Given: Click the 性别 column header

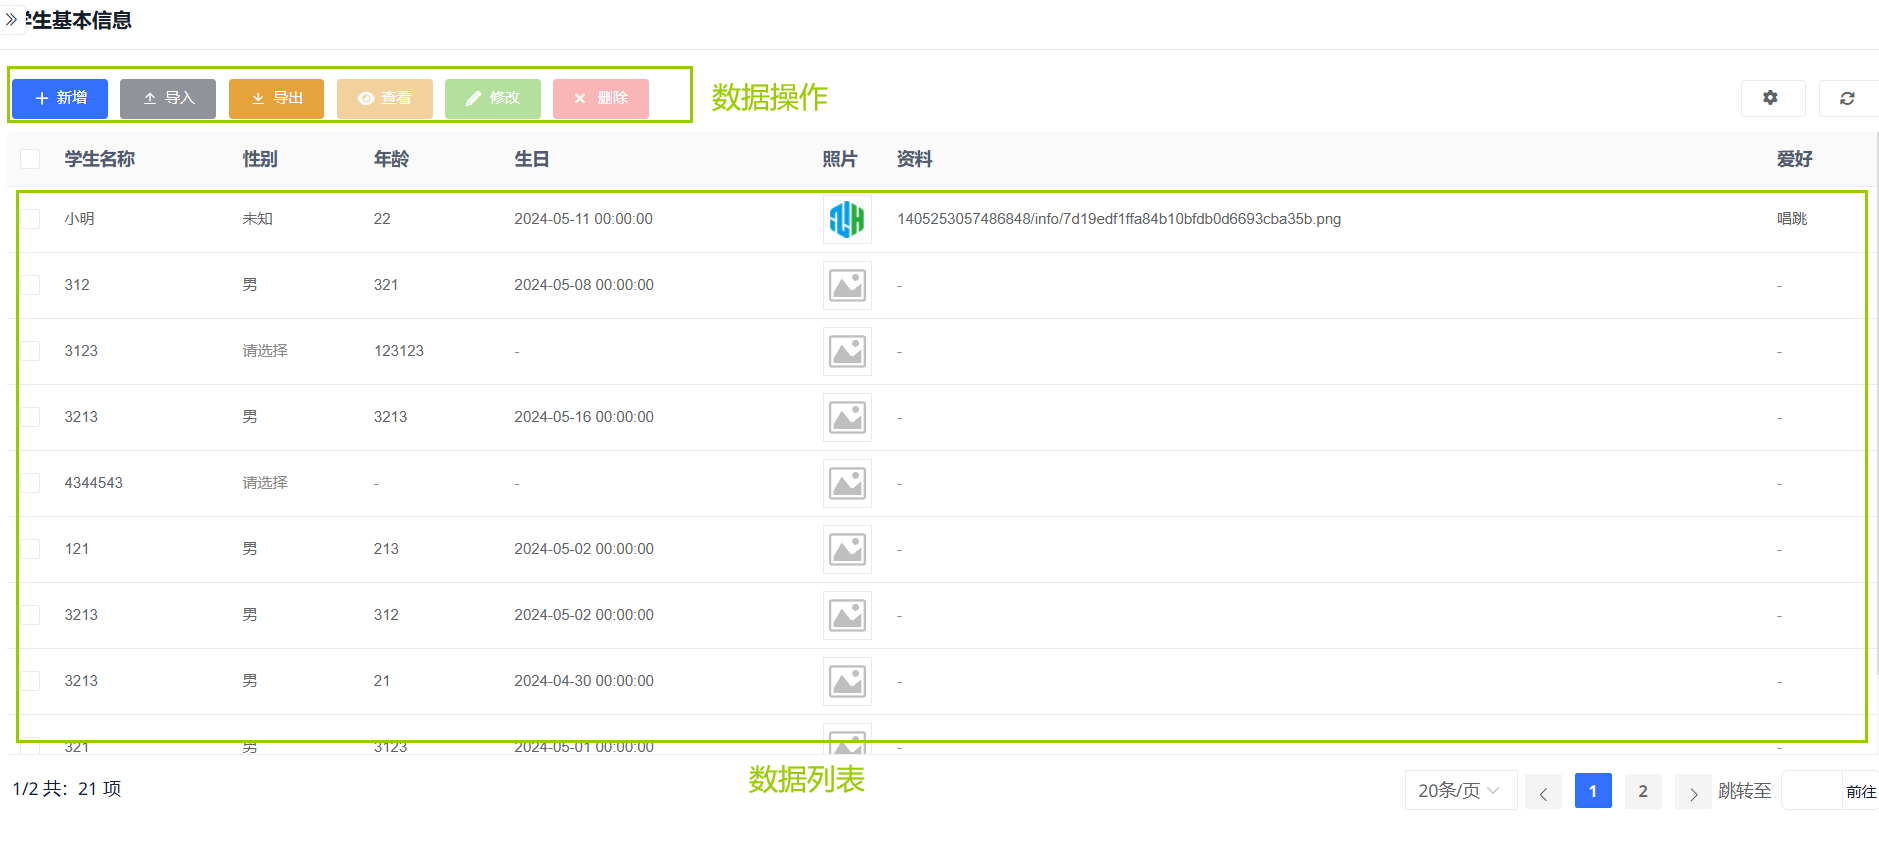Looking at the screenshot, I should pos(260,159).
